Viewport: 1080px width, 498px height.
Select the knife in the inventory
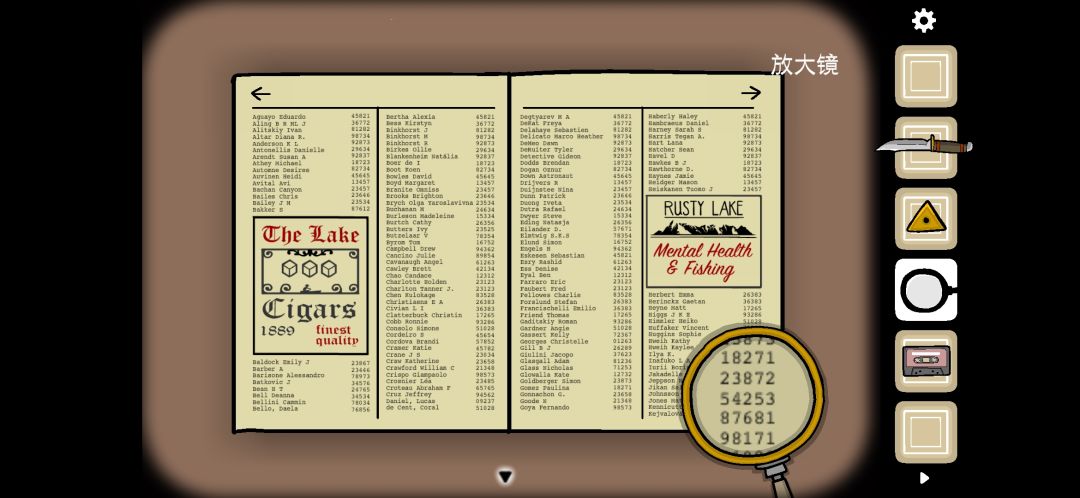point(924,145)
